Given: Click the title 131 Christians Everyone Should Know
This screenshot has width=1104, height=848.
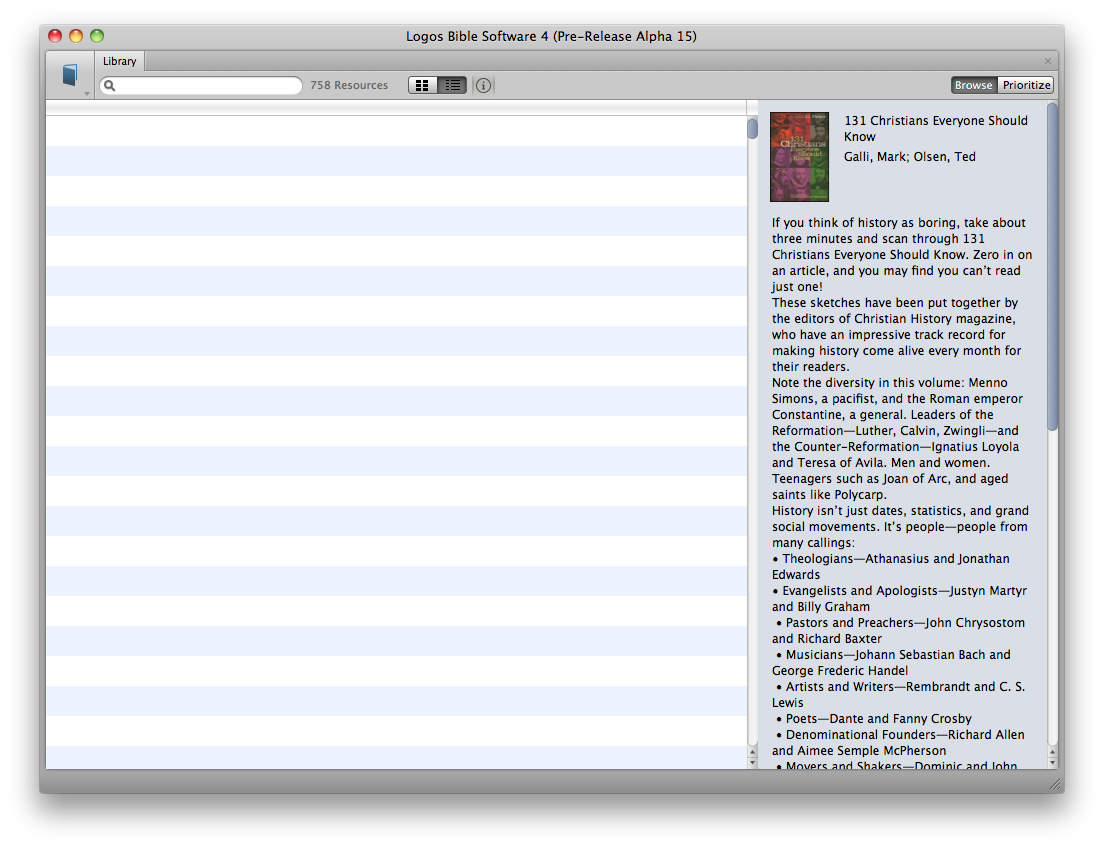Looking at the screenshot, I should pos(936,129).
